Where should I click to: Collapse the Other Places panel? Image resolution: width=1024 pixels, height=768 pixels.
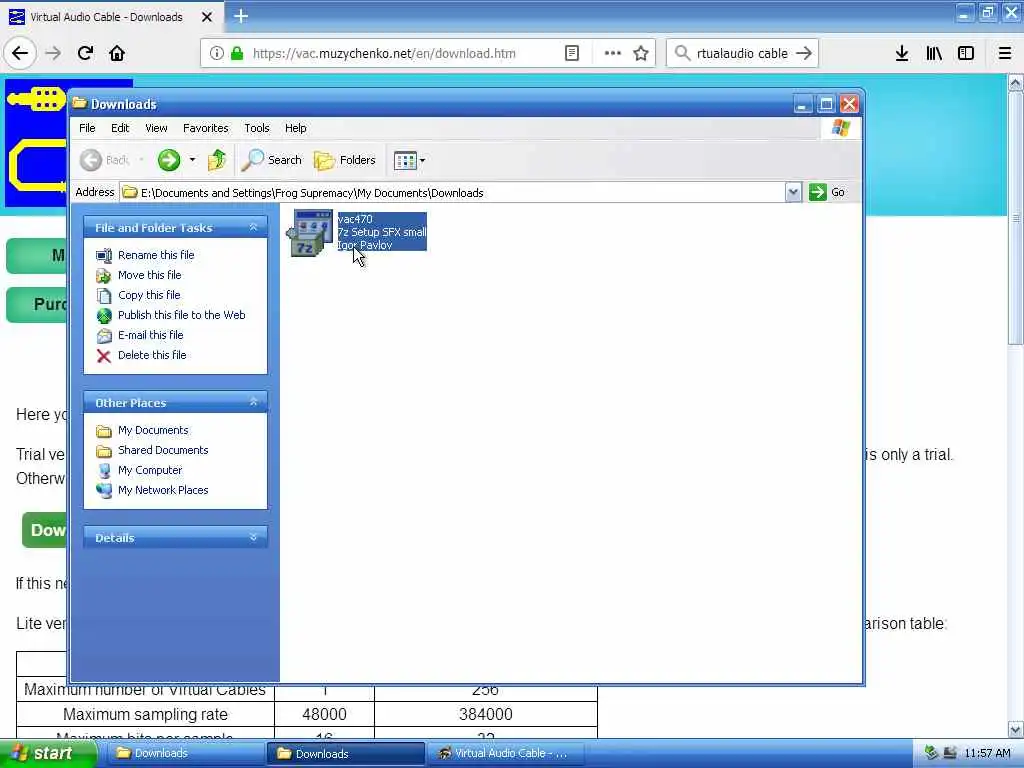tap(253, 402)
